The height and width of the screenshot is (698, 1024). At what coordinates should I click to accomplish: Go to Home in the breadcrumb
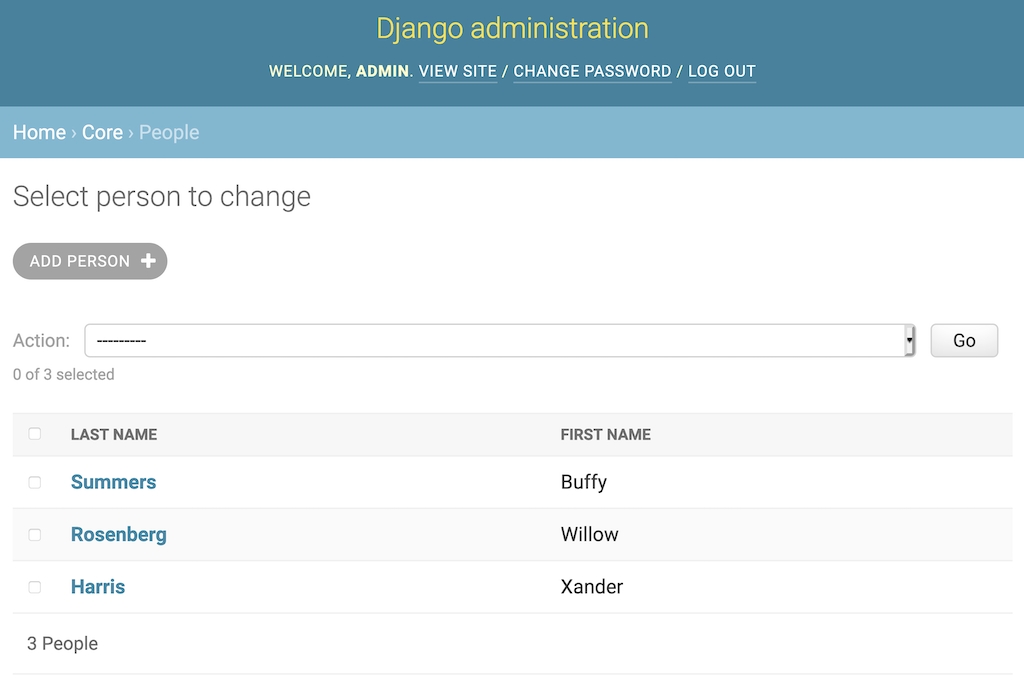pyautogui.click(x=39, y=132)
